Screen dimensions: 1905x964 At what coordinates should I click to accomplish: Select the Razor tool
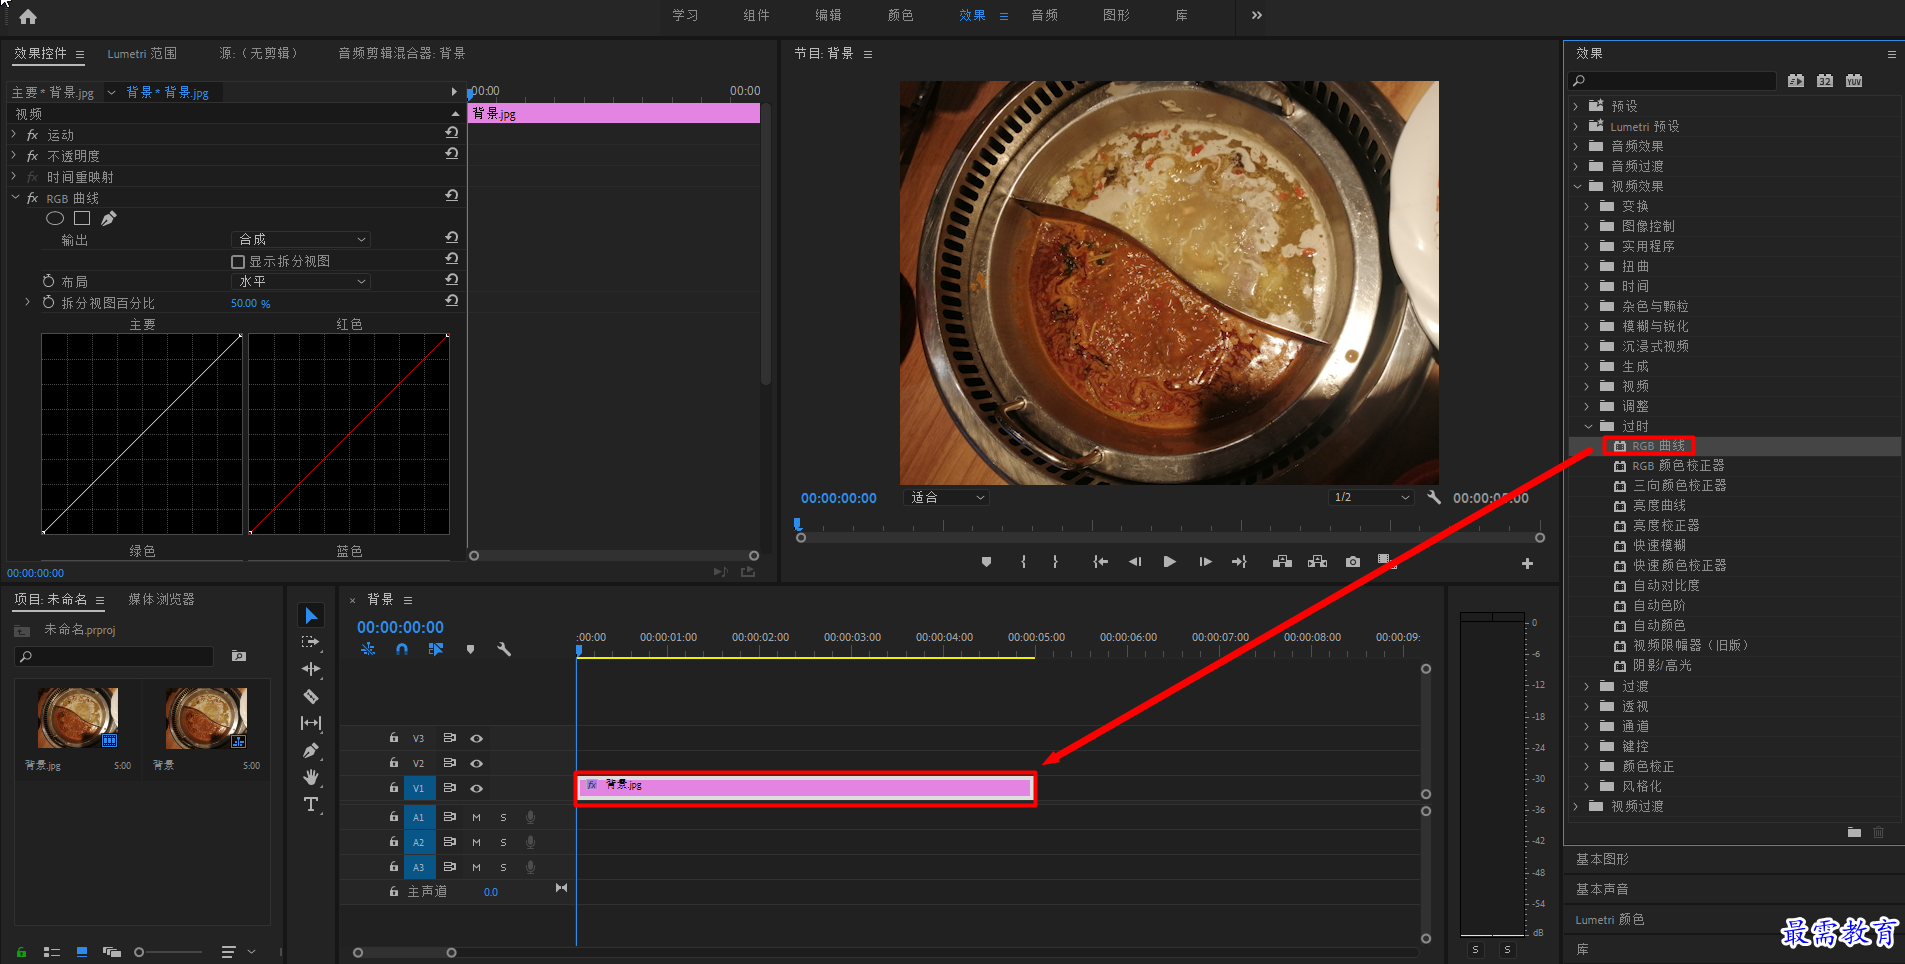(x=311, y=696)
